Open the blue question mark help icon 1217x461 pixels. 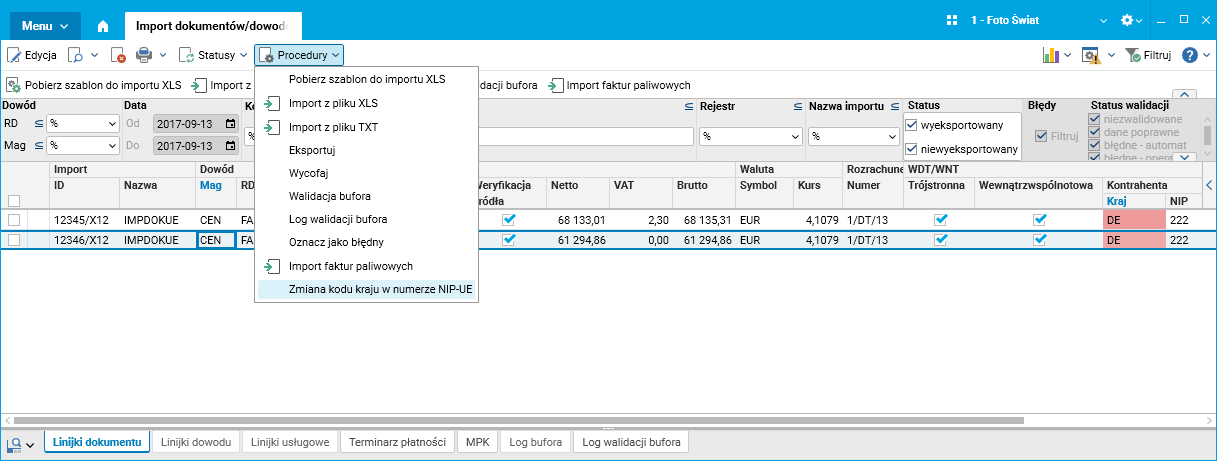click(1190, 56)
